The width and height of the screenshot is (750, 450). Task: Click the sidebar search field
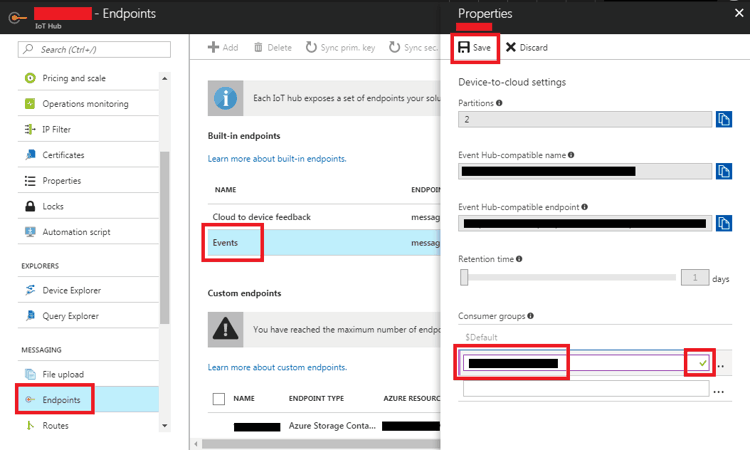[x=90, y=49]
